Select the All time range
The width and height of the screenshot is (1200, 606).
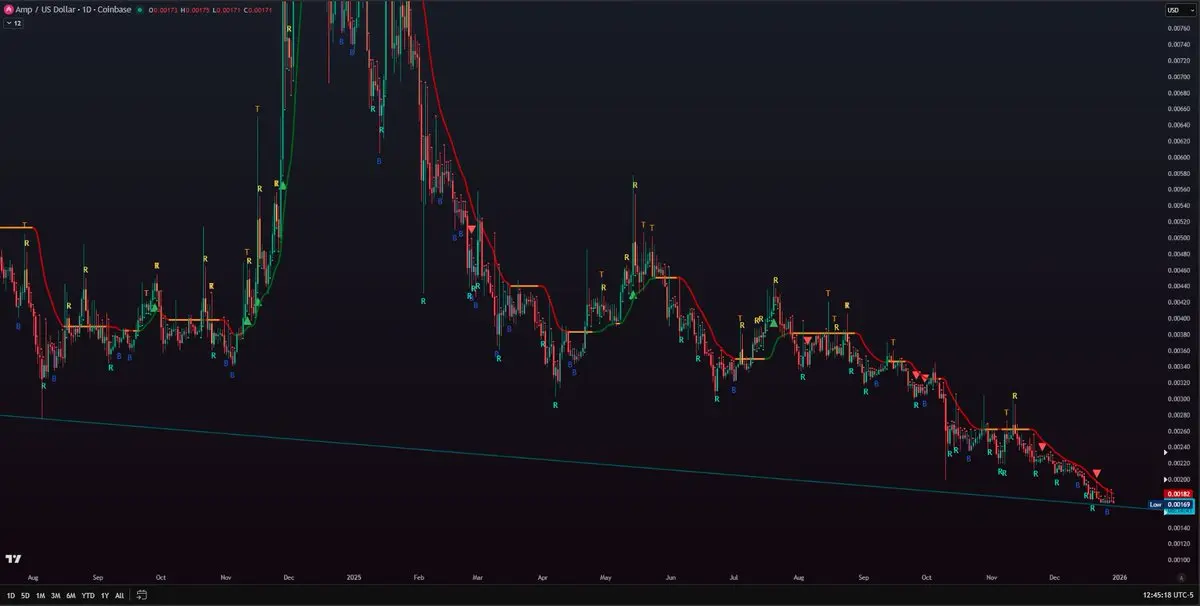120,595
